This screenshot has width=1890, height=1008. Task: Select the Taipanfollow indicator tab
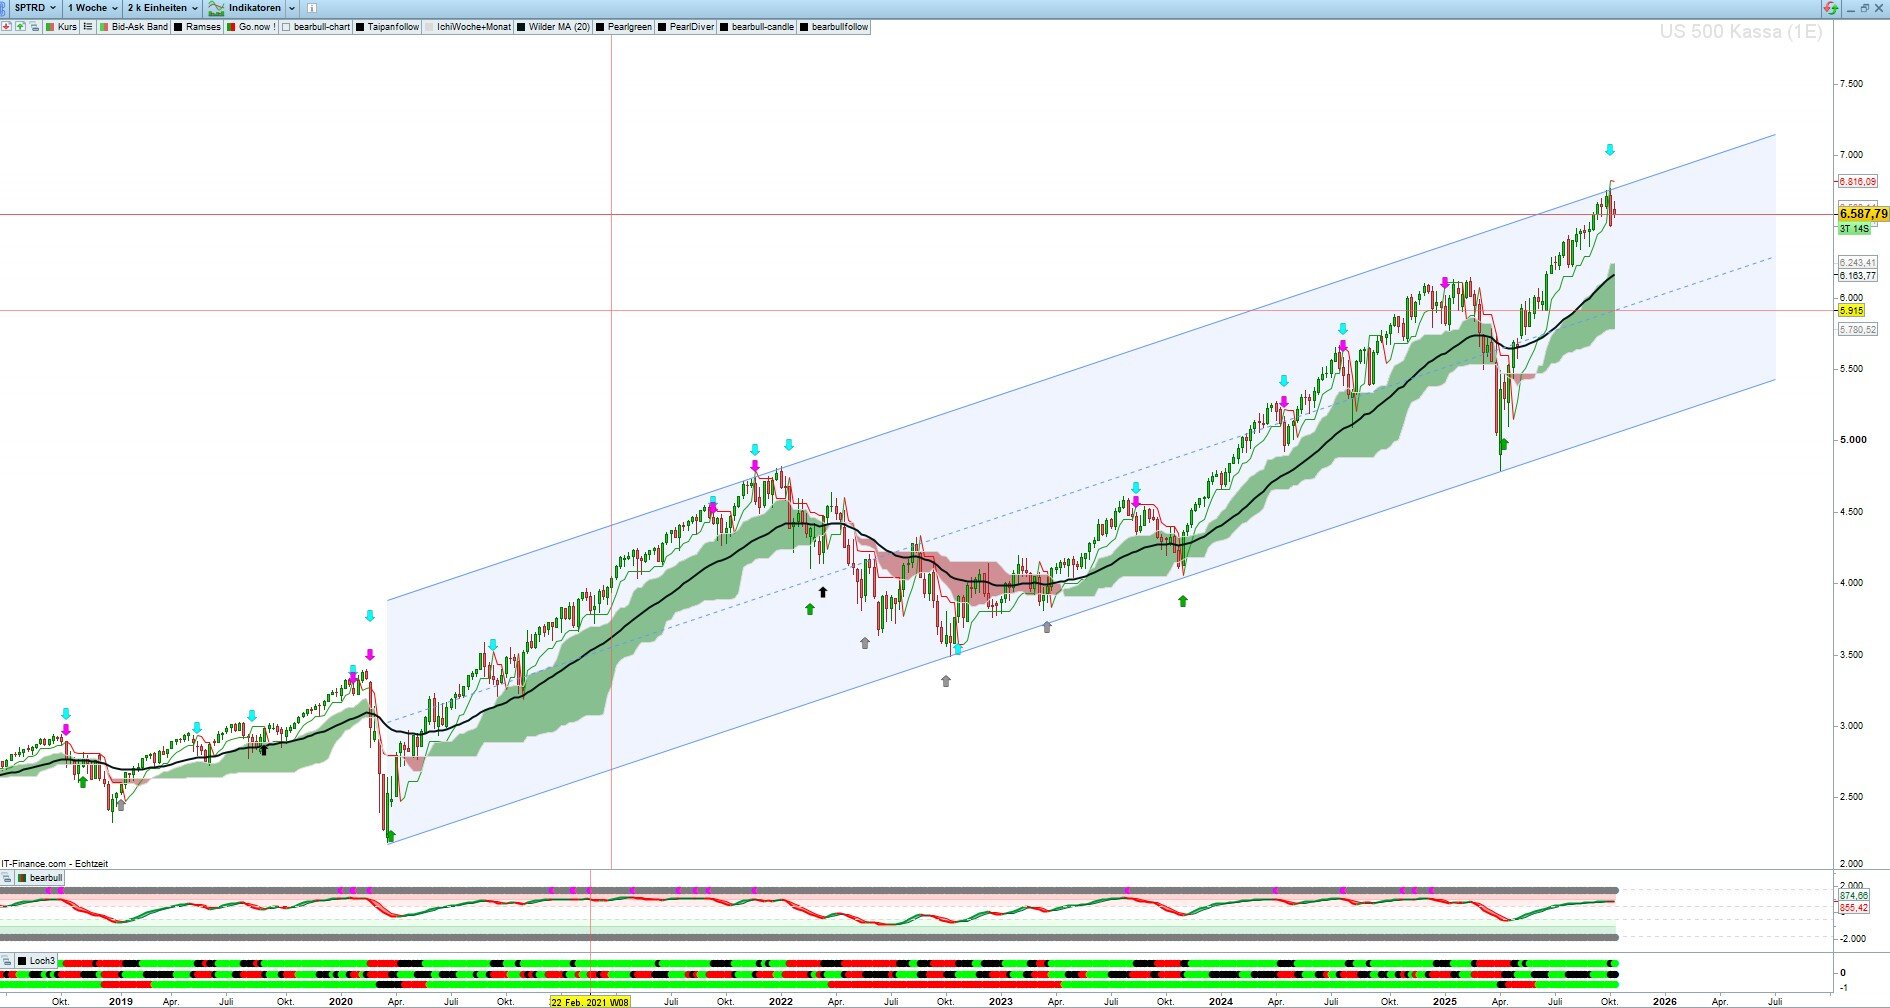392,27
